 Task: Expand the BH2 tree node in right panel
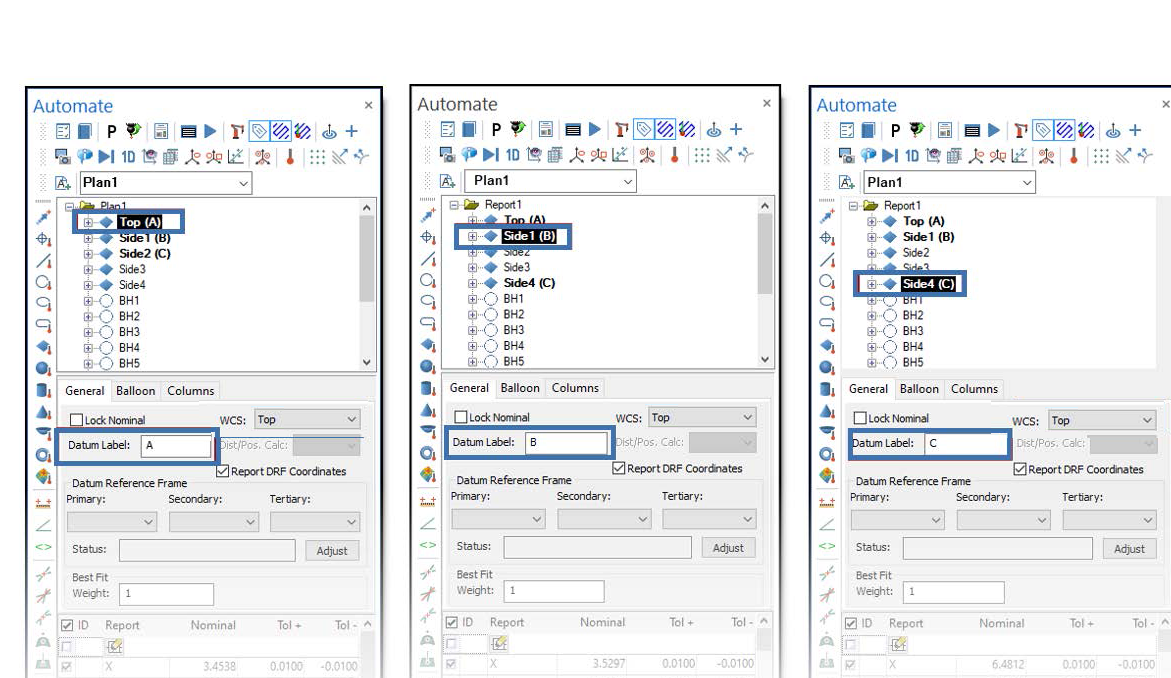[872, 316]
